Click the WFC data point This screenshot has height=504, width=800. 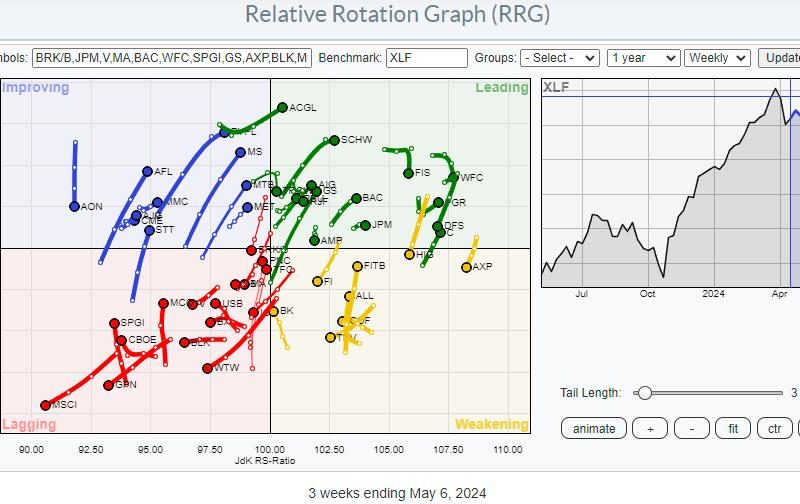point(453,178)
